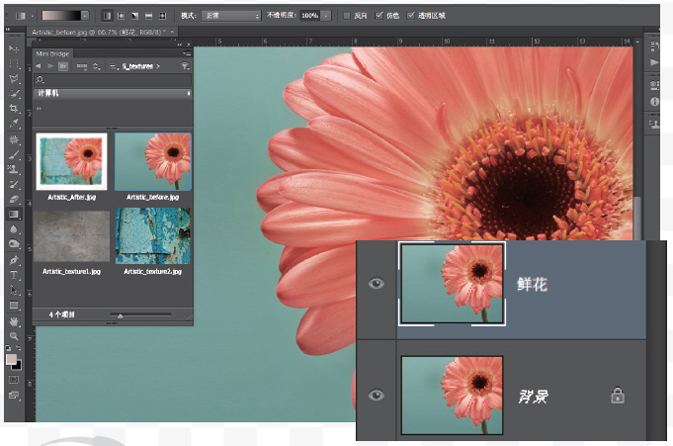Click the Mini Bridge forward arrow
This screenshot has height=446, width=673.
click(51, 66)
